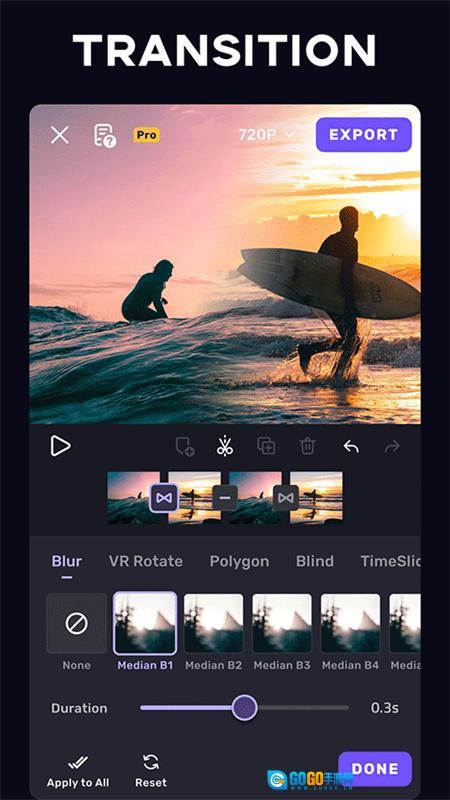The width and height of the screenshot is (450, 800).
Task: Switch to the Blur tab
Action: [67, 561]
